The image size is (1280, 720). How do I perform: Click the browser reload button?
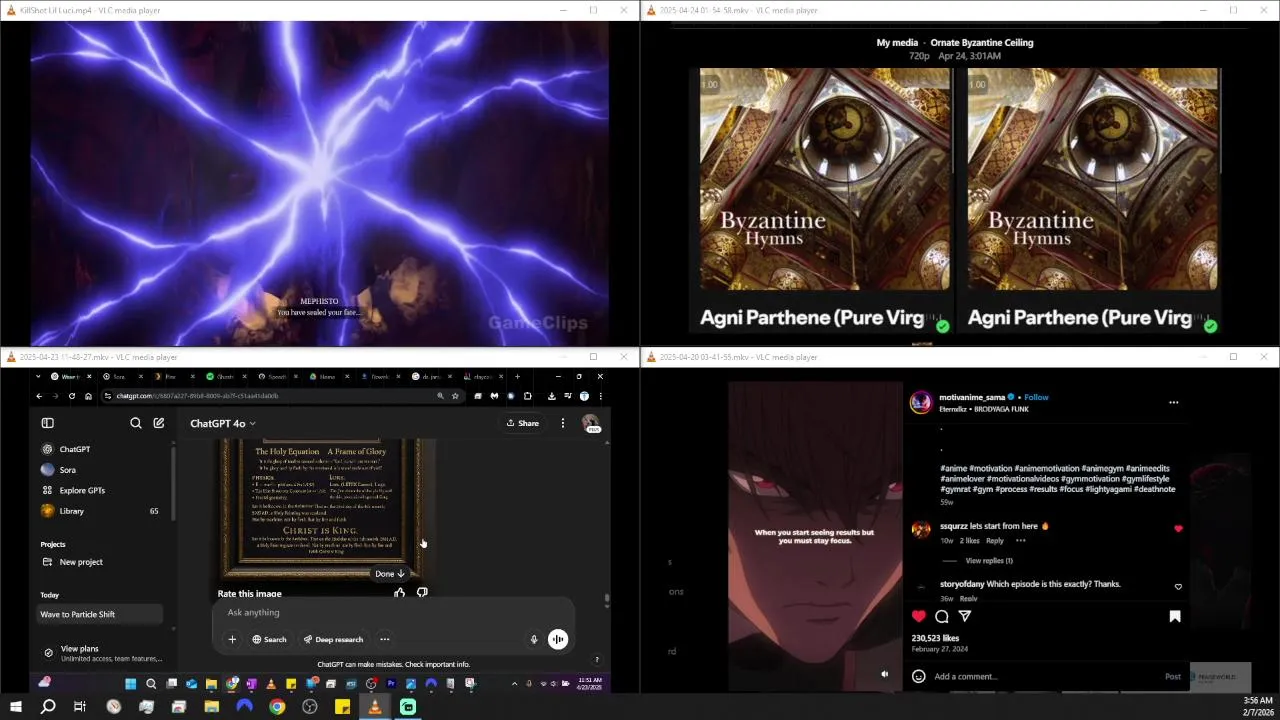pos(71,396)
